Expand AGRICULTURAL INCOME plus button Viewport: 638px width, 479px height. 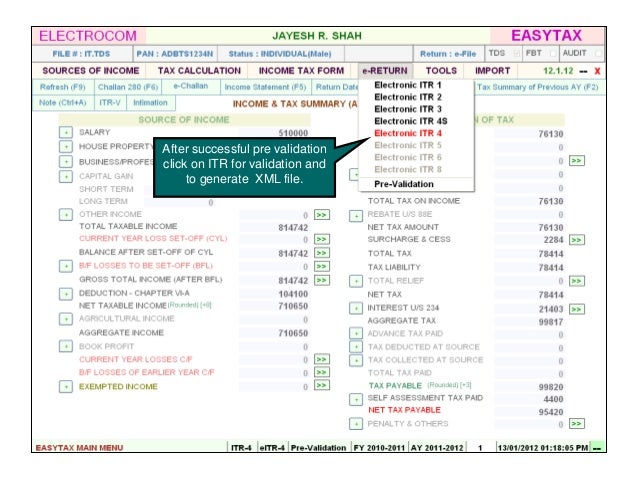click(66, 319)
